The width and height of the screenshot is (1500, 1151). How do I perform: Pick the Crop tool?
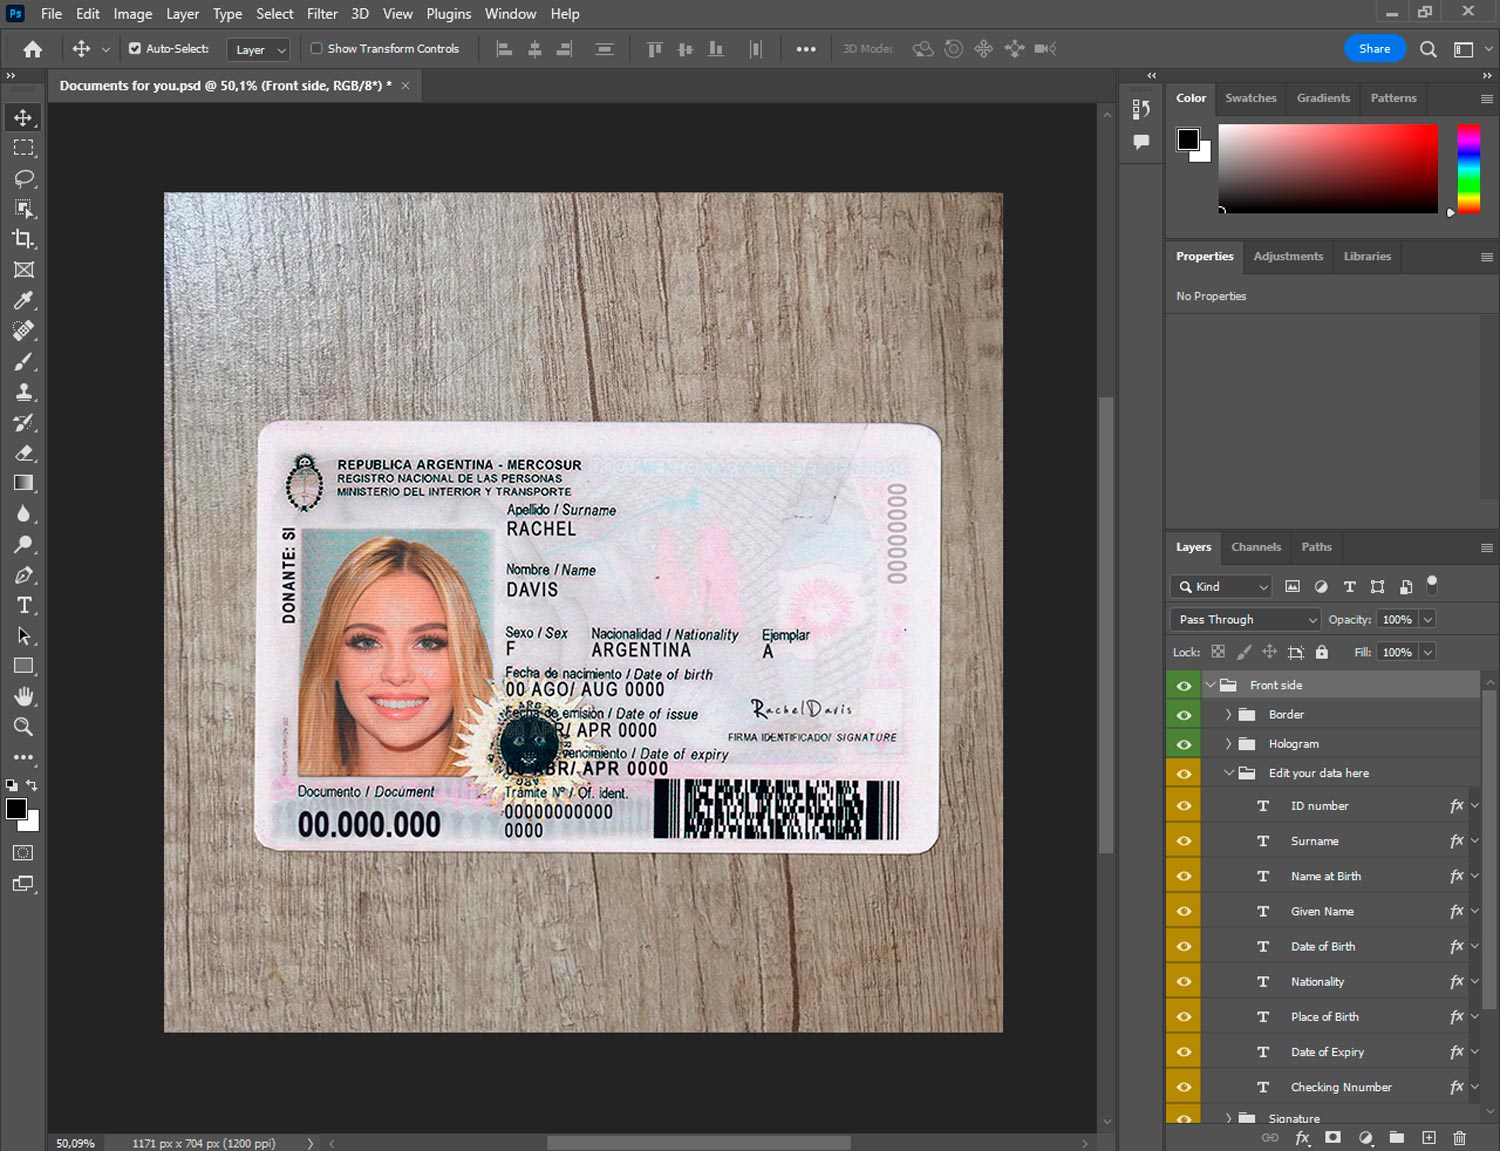[23, 239]
